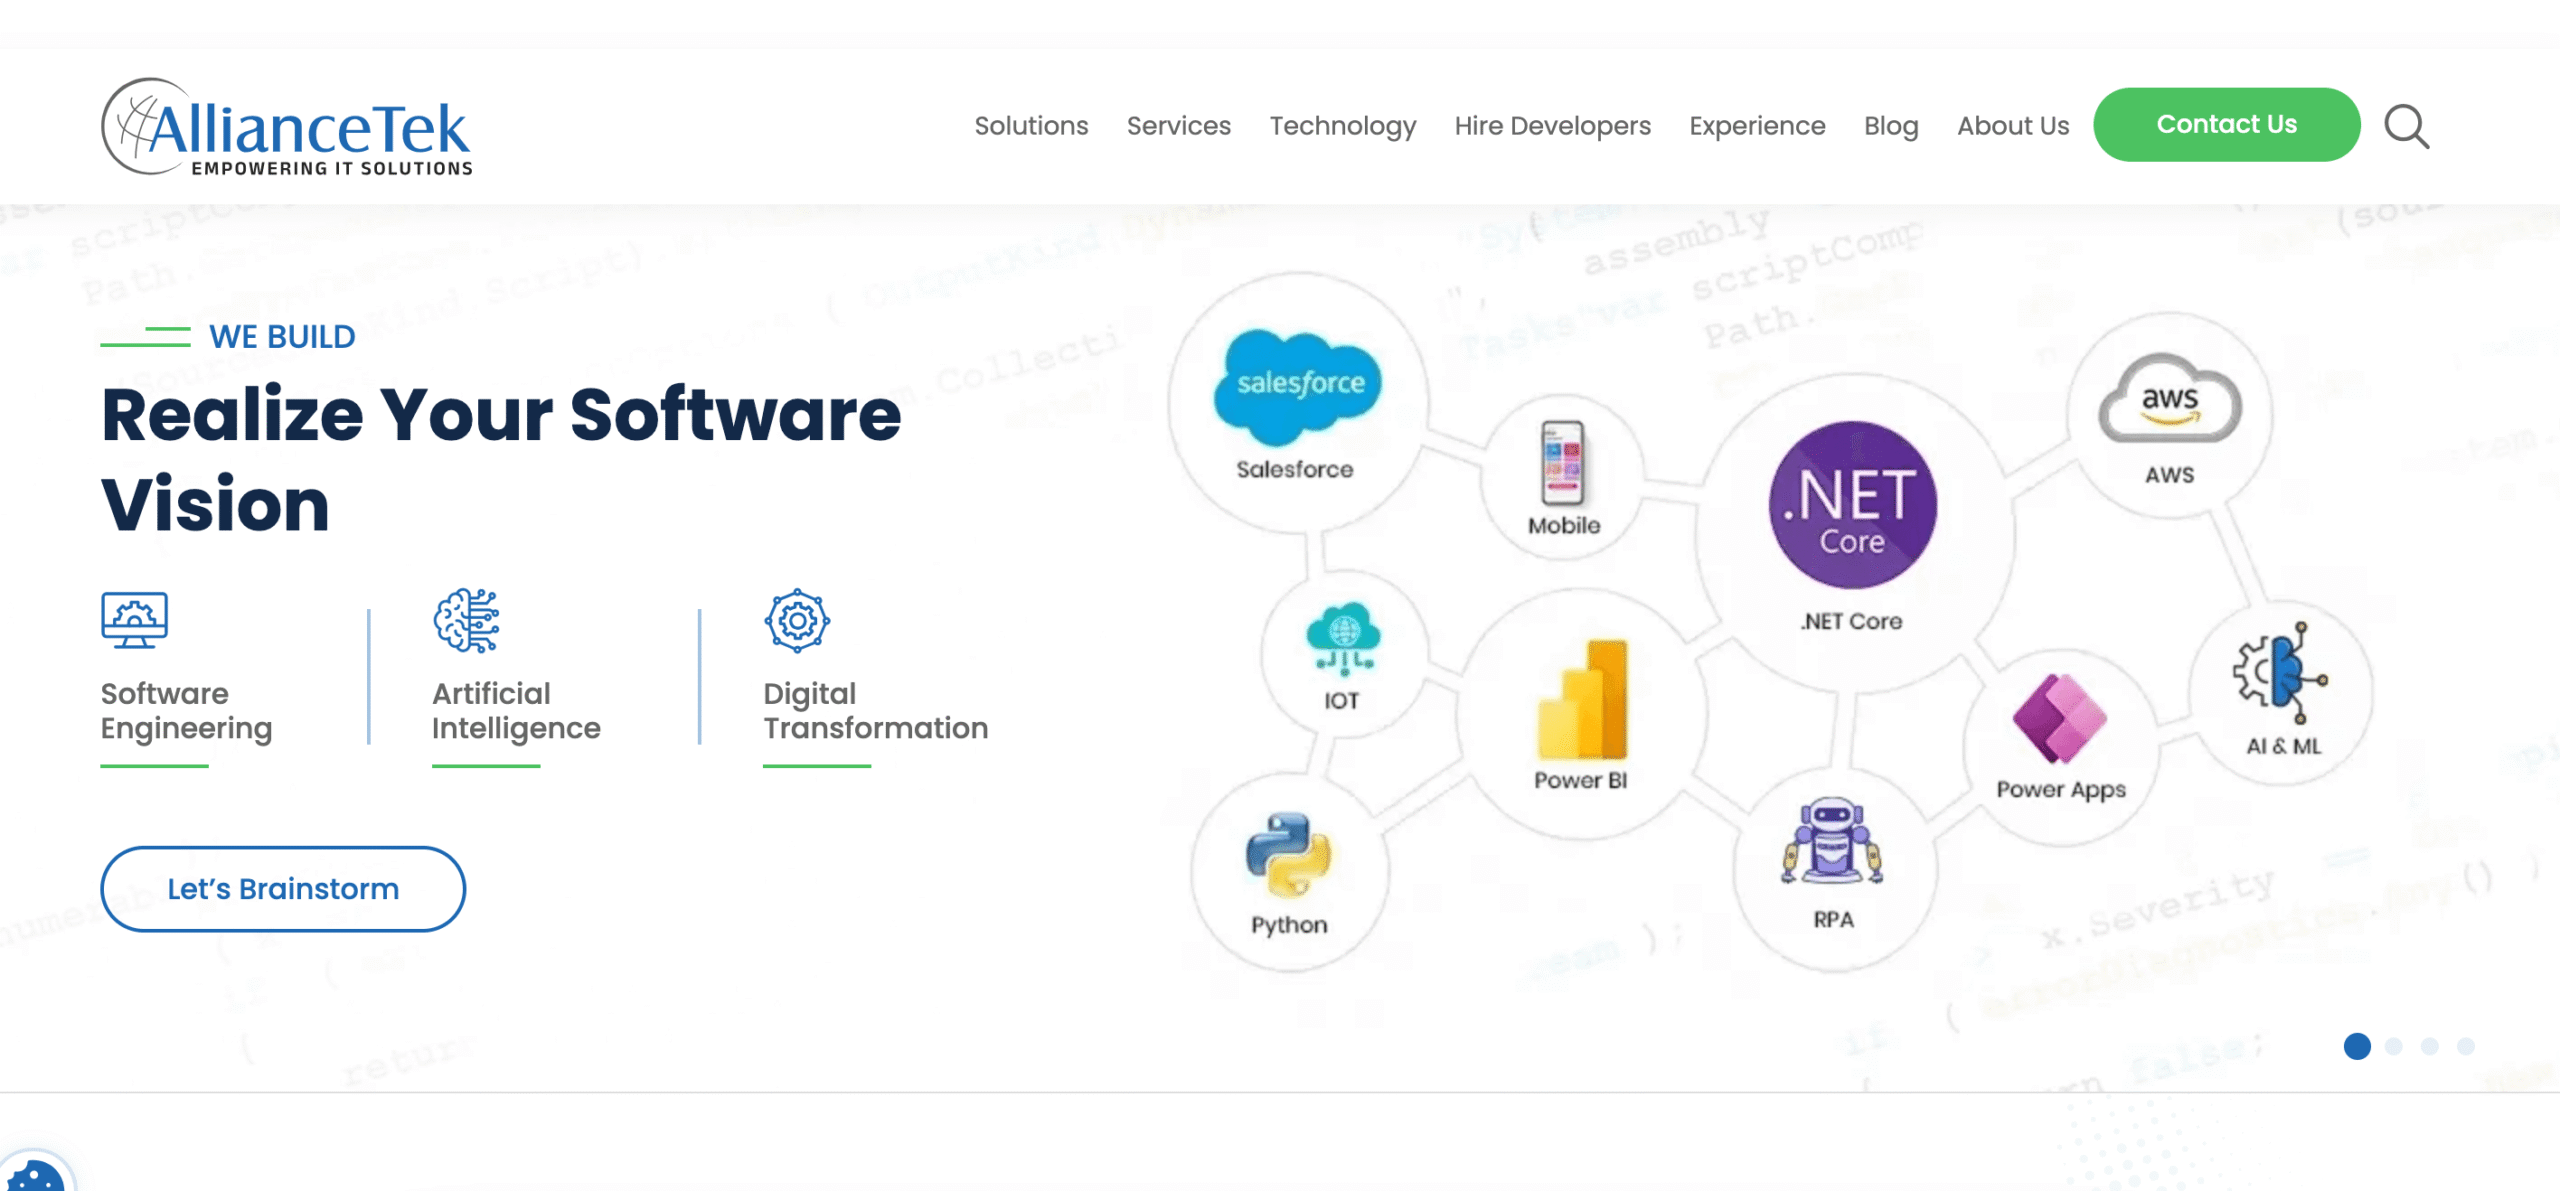Viewport: 2560px width, 1191px height.
Task: Click the Let's Brainstorm button
Action: coord(283,888)
